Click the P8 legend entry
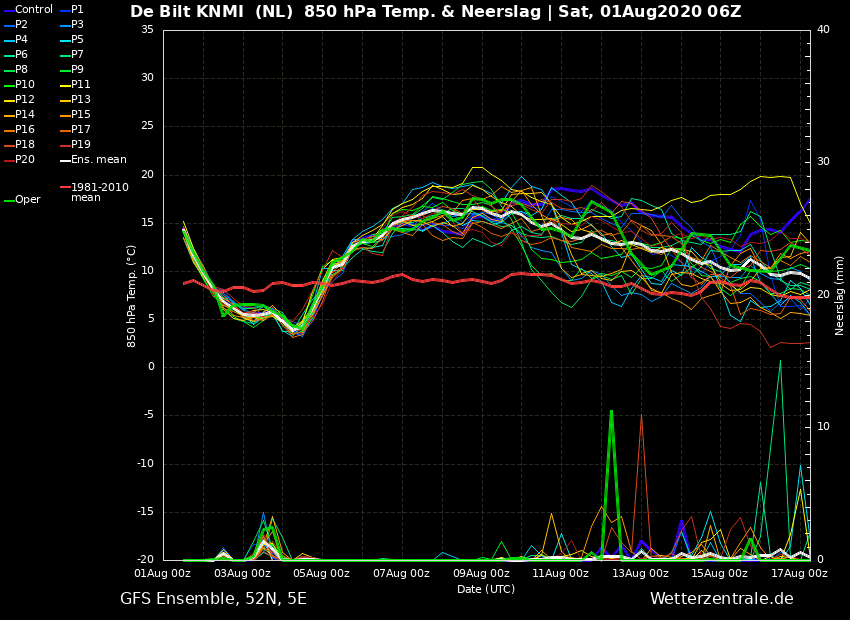 [x=22, y=70]
